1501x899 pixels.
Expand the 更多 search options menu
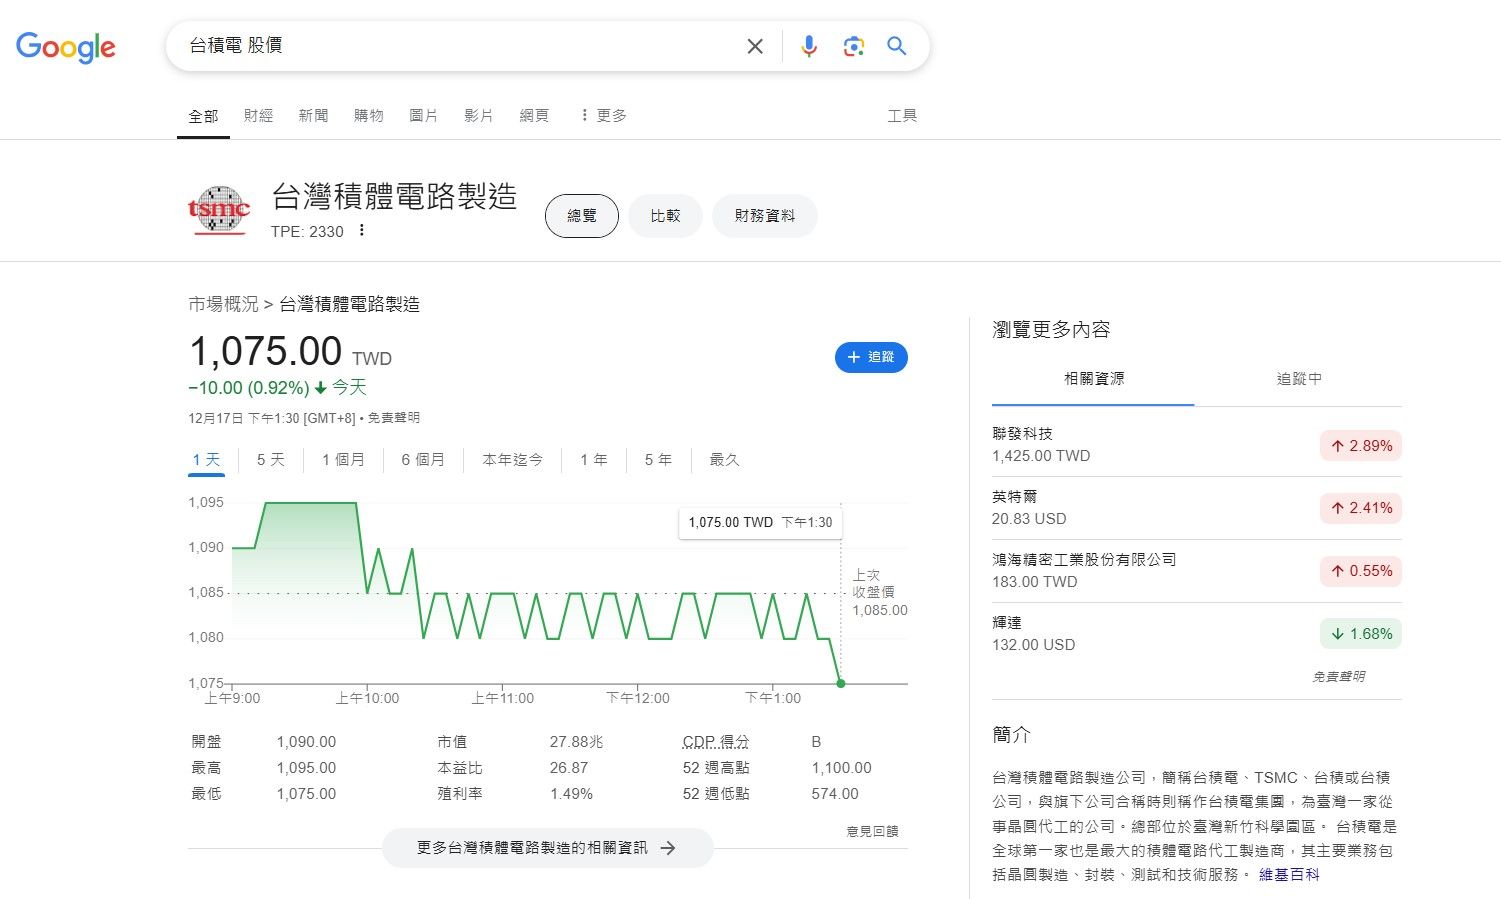(x=603, y=116)
